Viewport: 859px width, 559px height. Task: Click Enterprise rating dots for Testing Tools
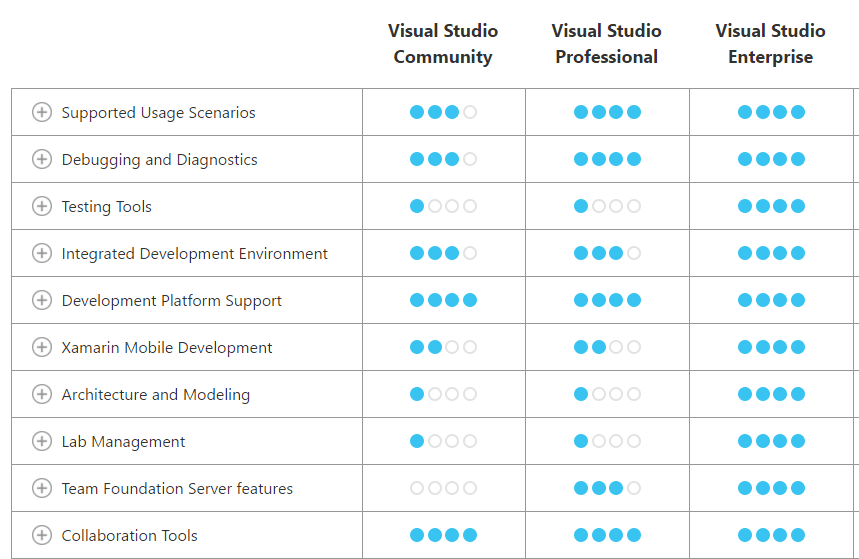coord(771,206)
